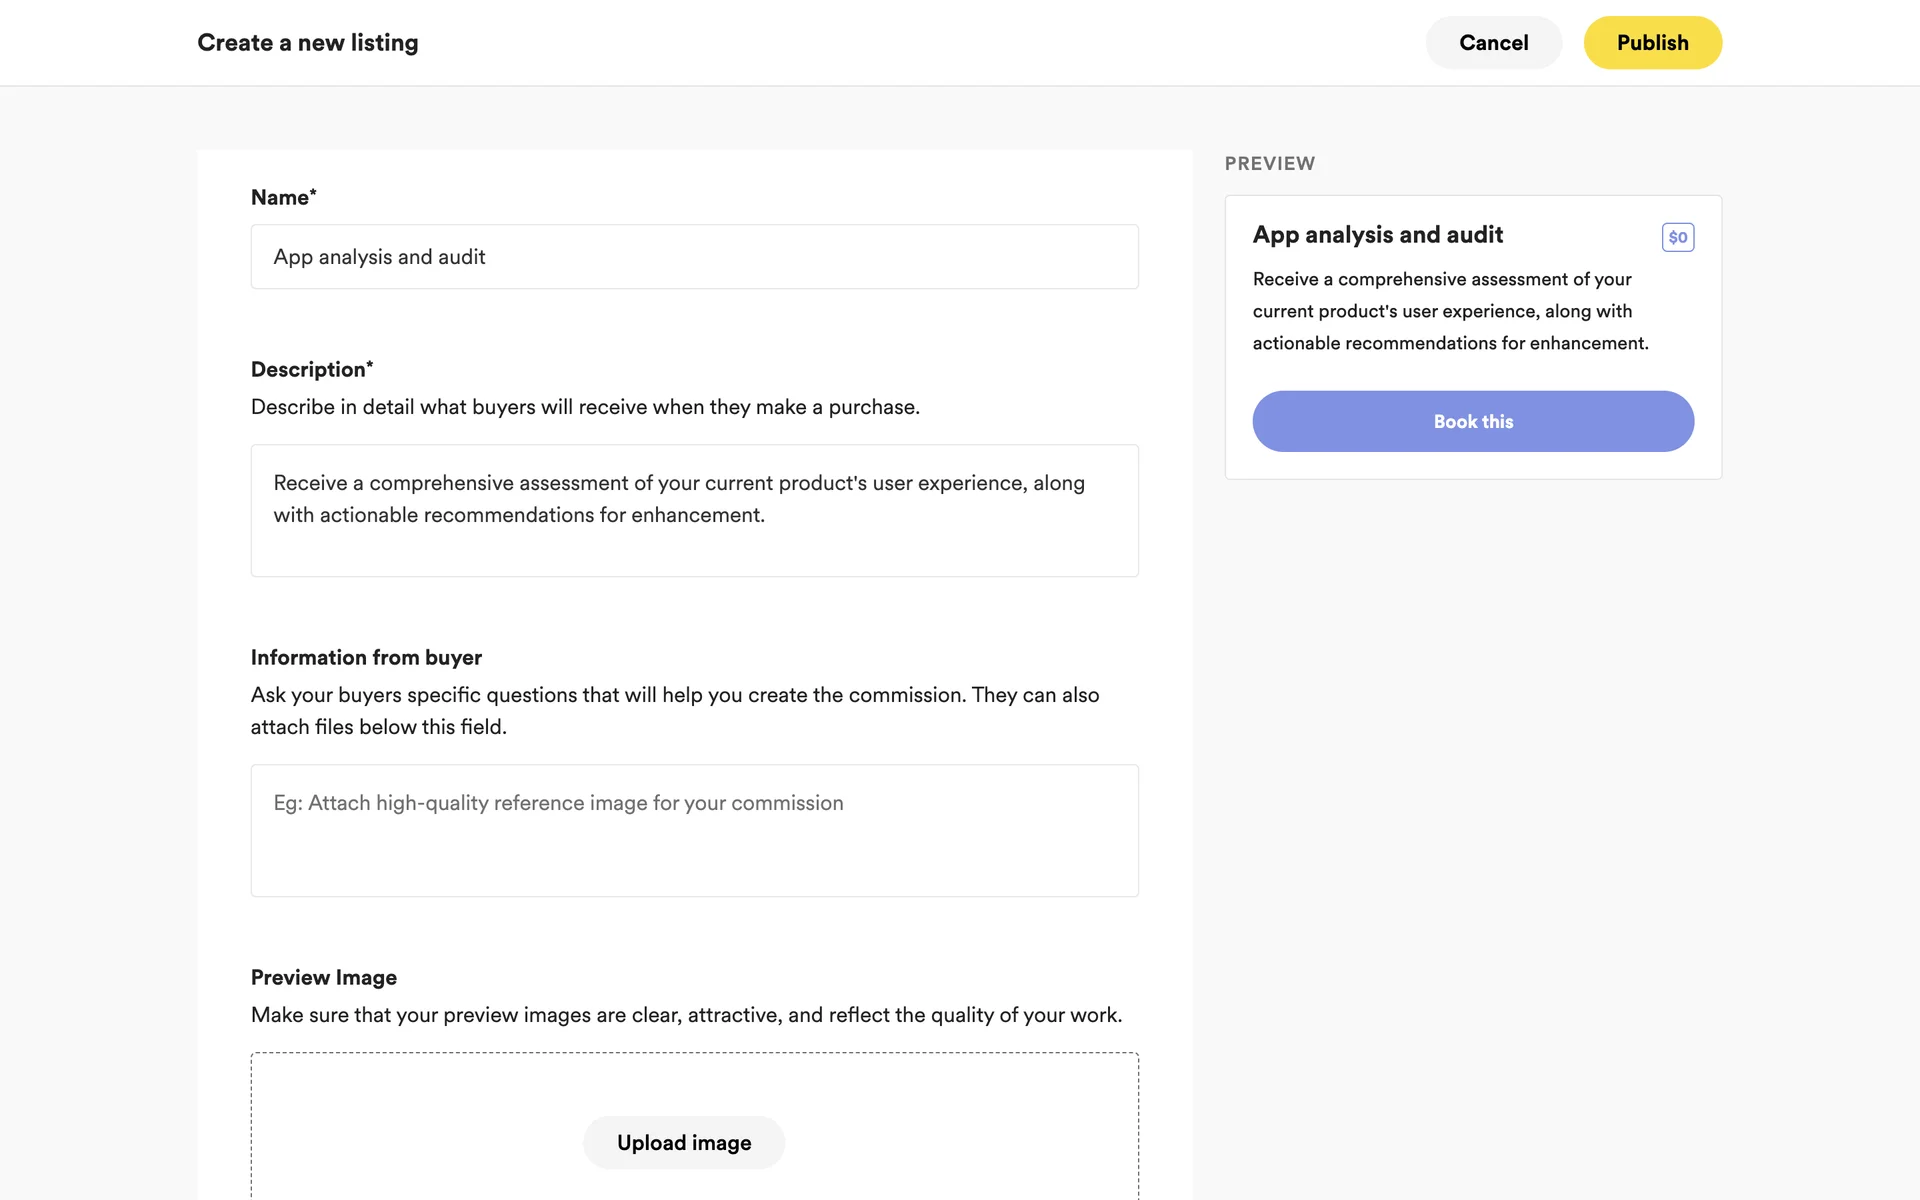
Task: Click the Name field label
Action: coord(283,198)
